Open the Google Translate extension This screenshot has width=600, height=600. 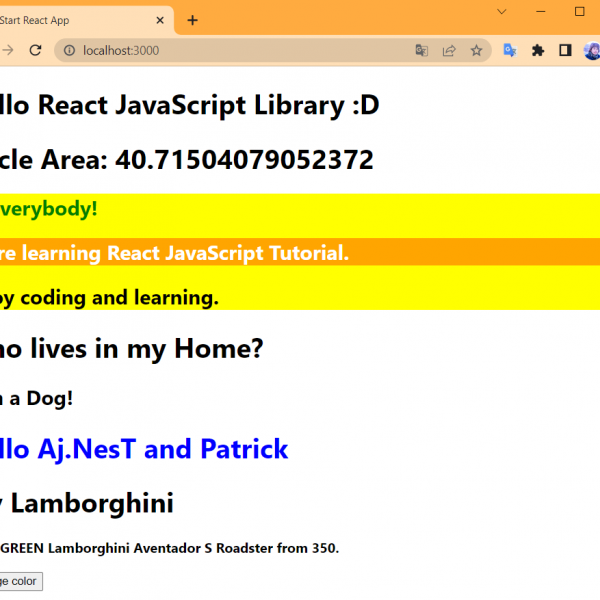point(510,50)
